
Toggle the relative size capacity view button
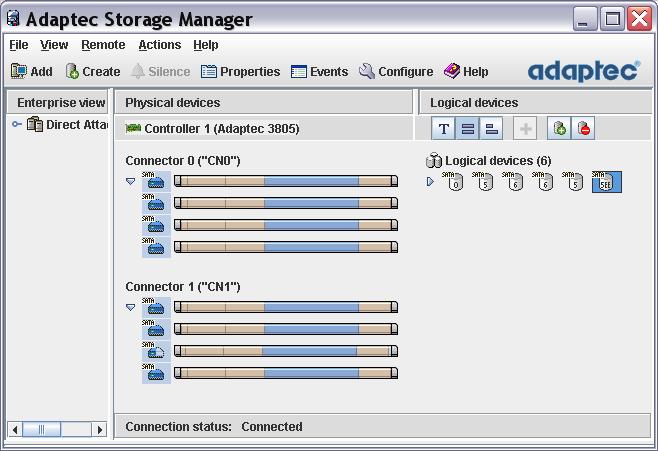[491, 128]
